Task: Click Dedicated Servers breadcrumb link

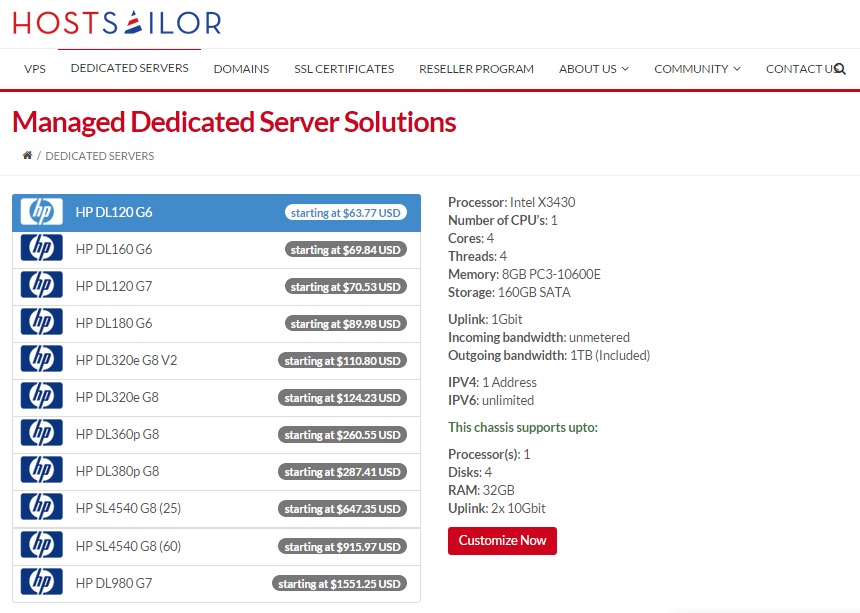Action: coord(100,156)
